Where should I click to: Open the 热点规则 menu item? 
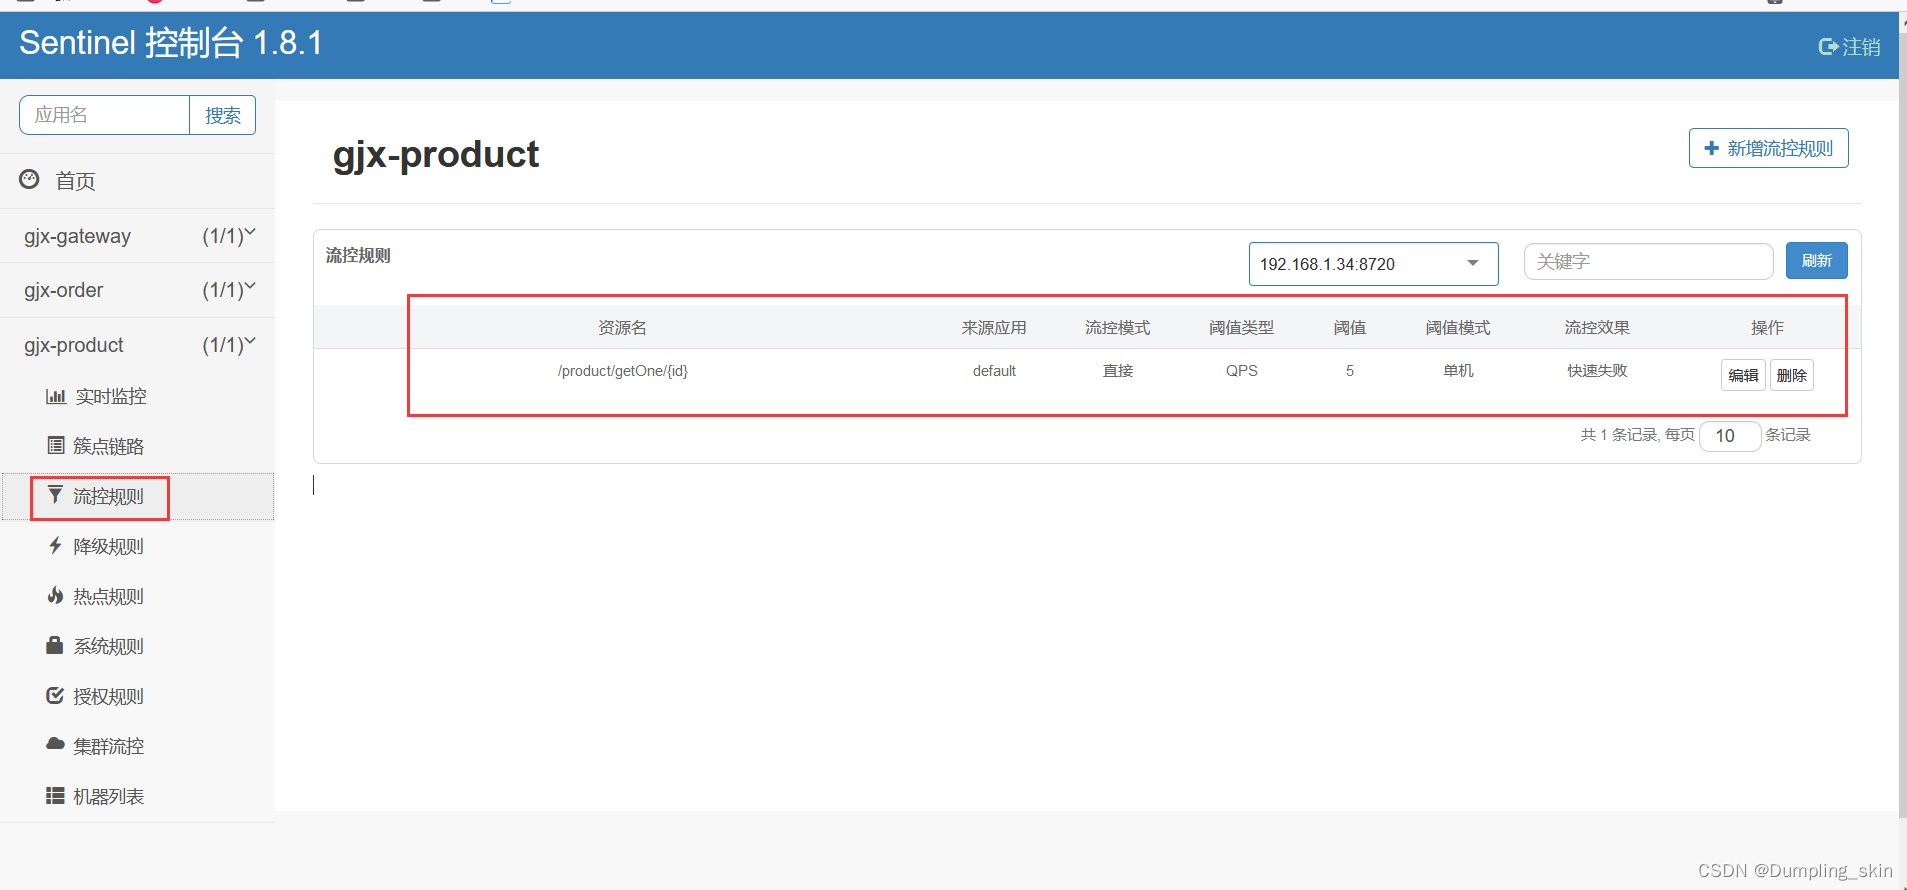coord(137,596)
